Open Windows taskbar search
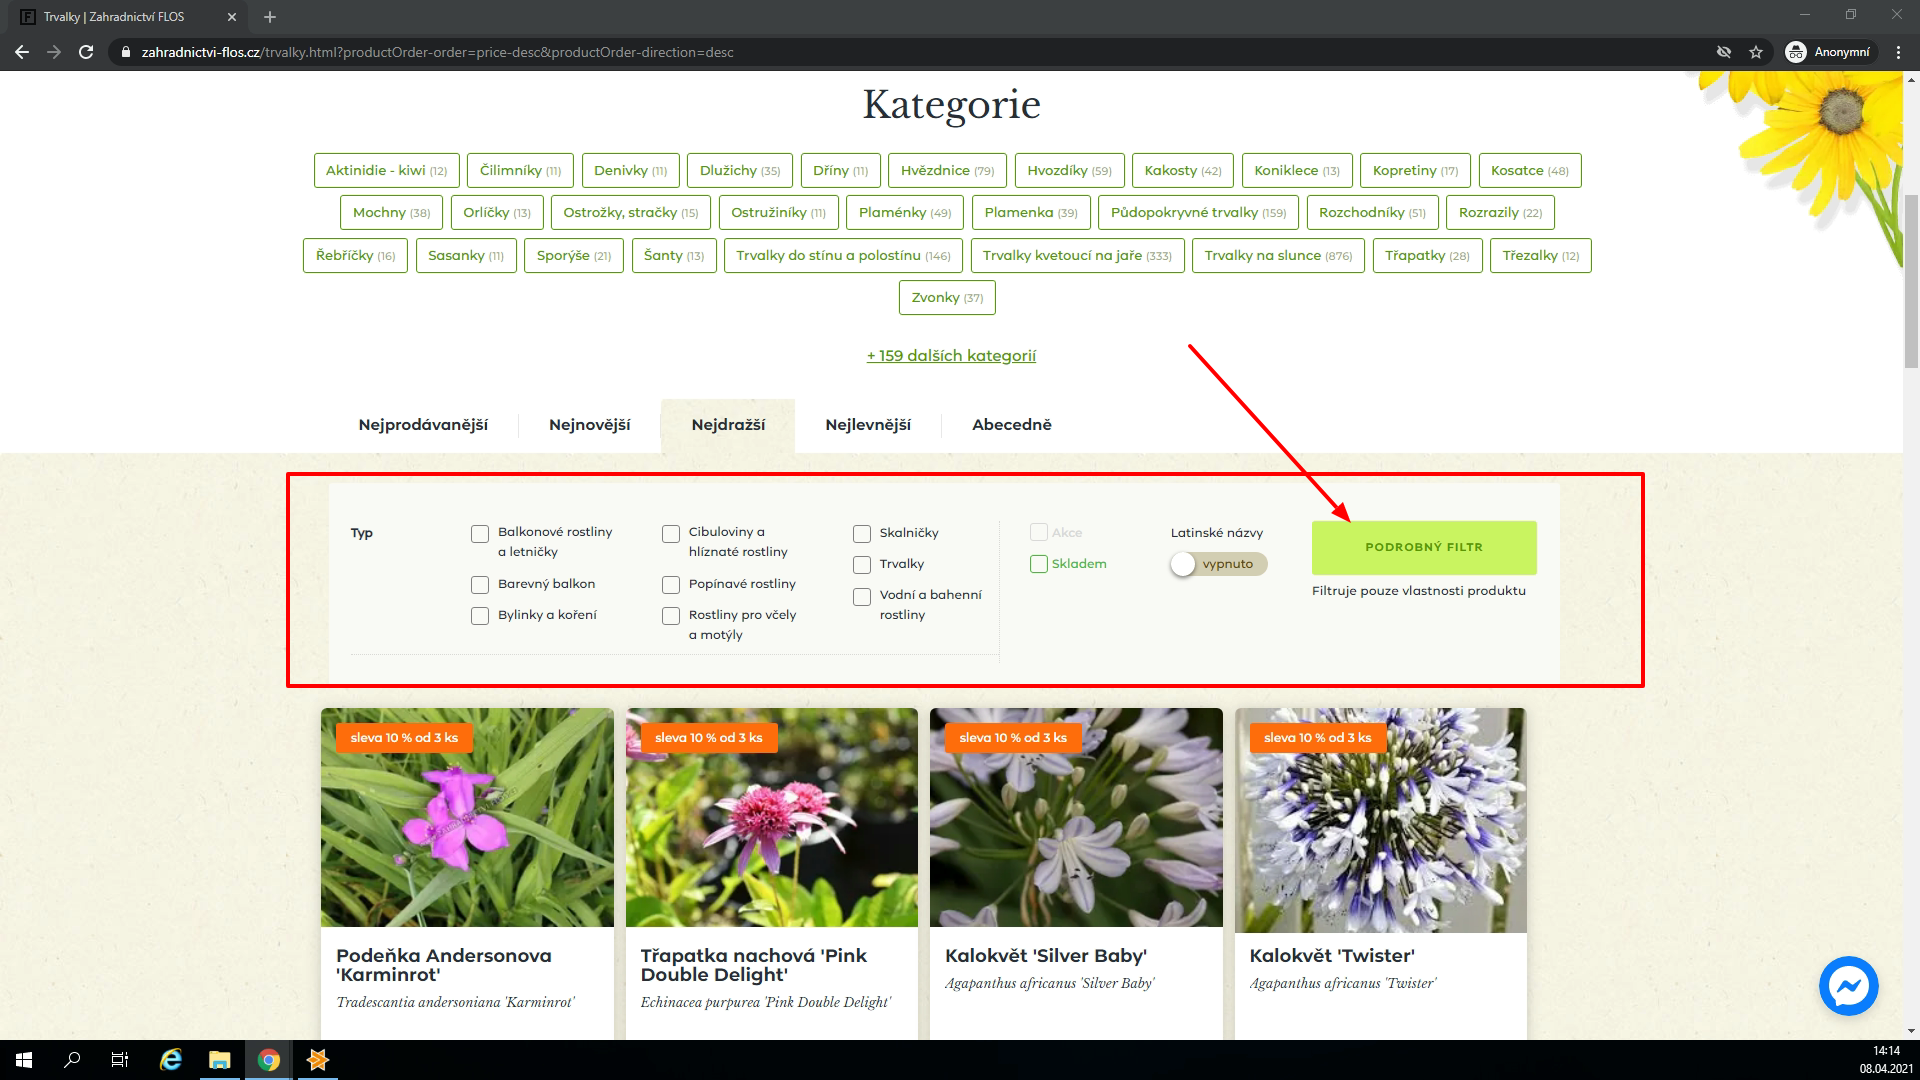1920x1080 pixels. pyautogui.click(x=72, y=1060)
